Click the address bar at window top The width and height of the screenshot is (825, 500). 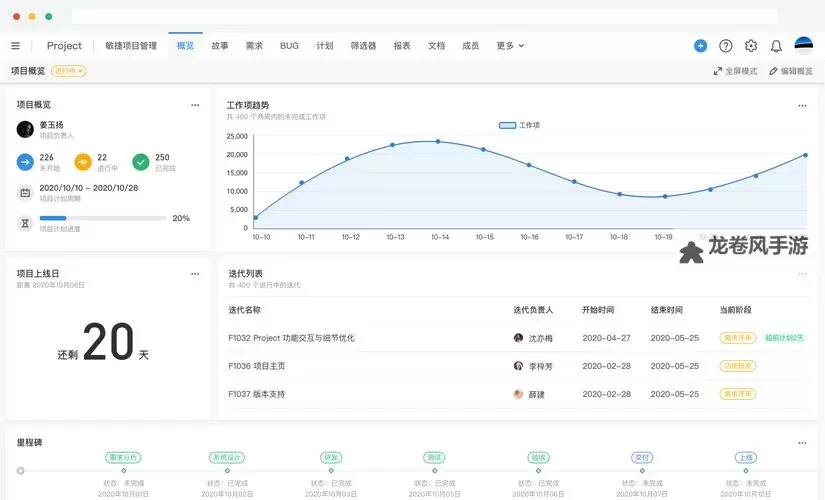[x=424, y=16]
